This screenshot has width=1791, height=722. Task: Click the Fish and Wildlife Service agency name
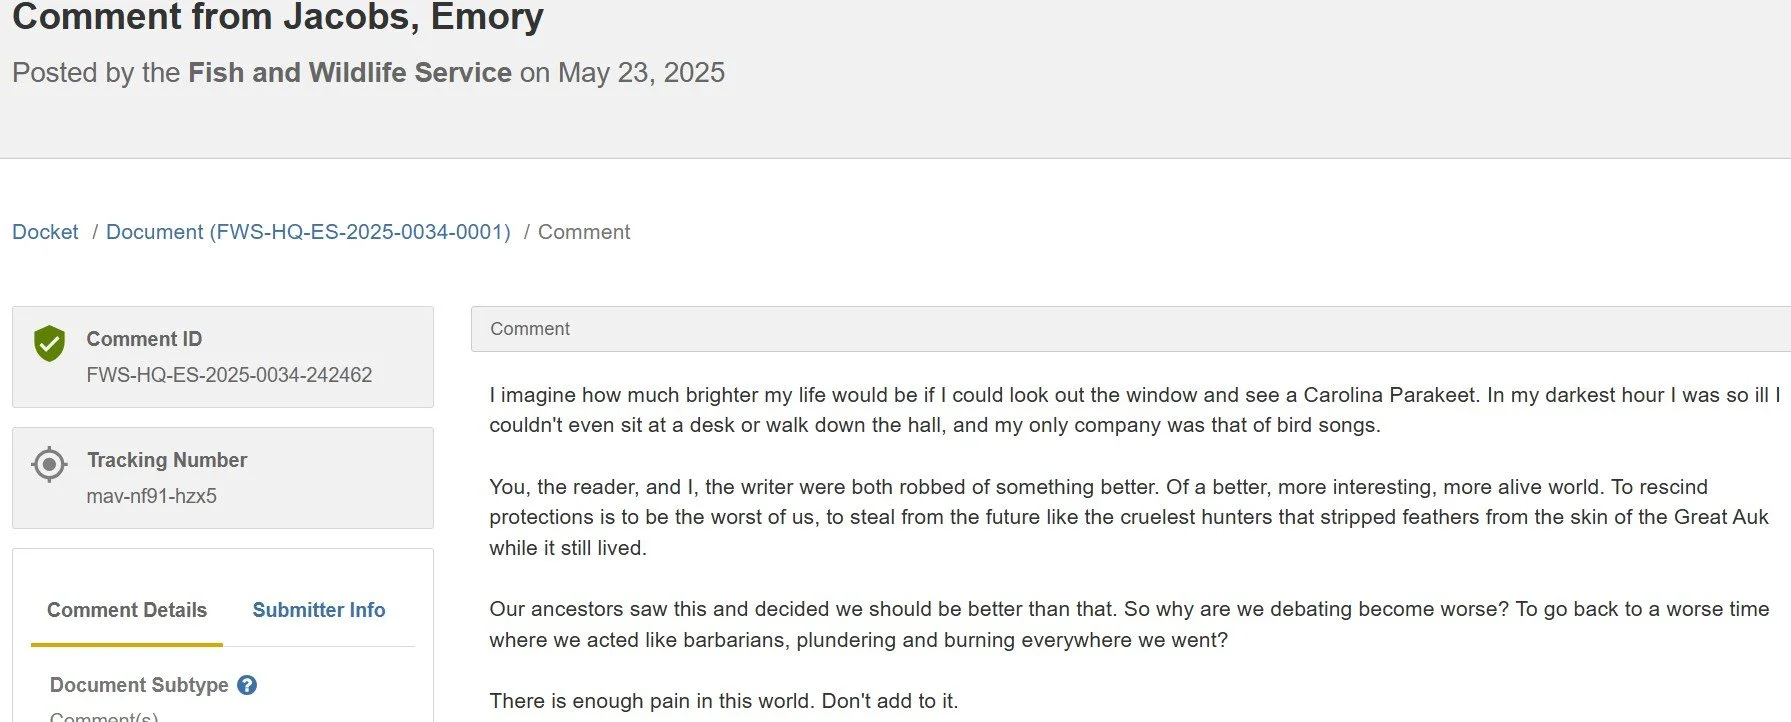pyautogui.click(x=350, y=73)
